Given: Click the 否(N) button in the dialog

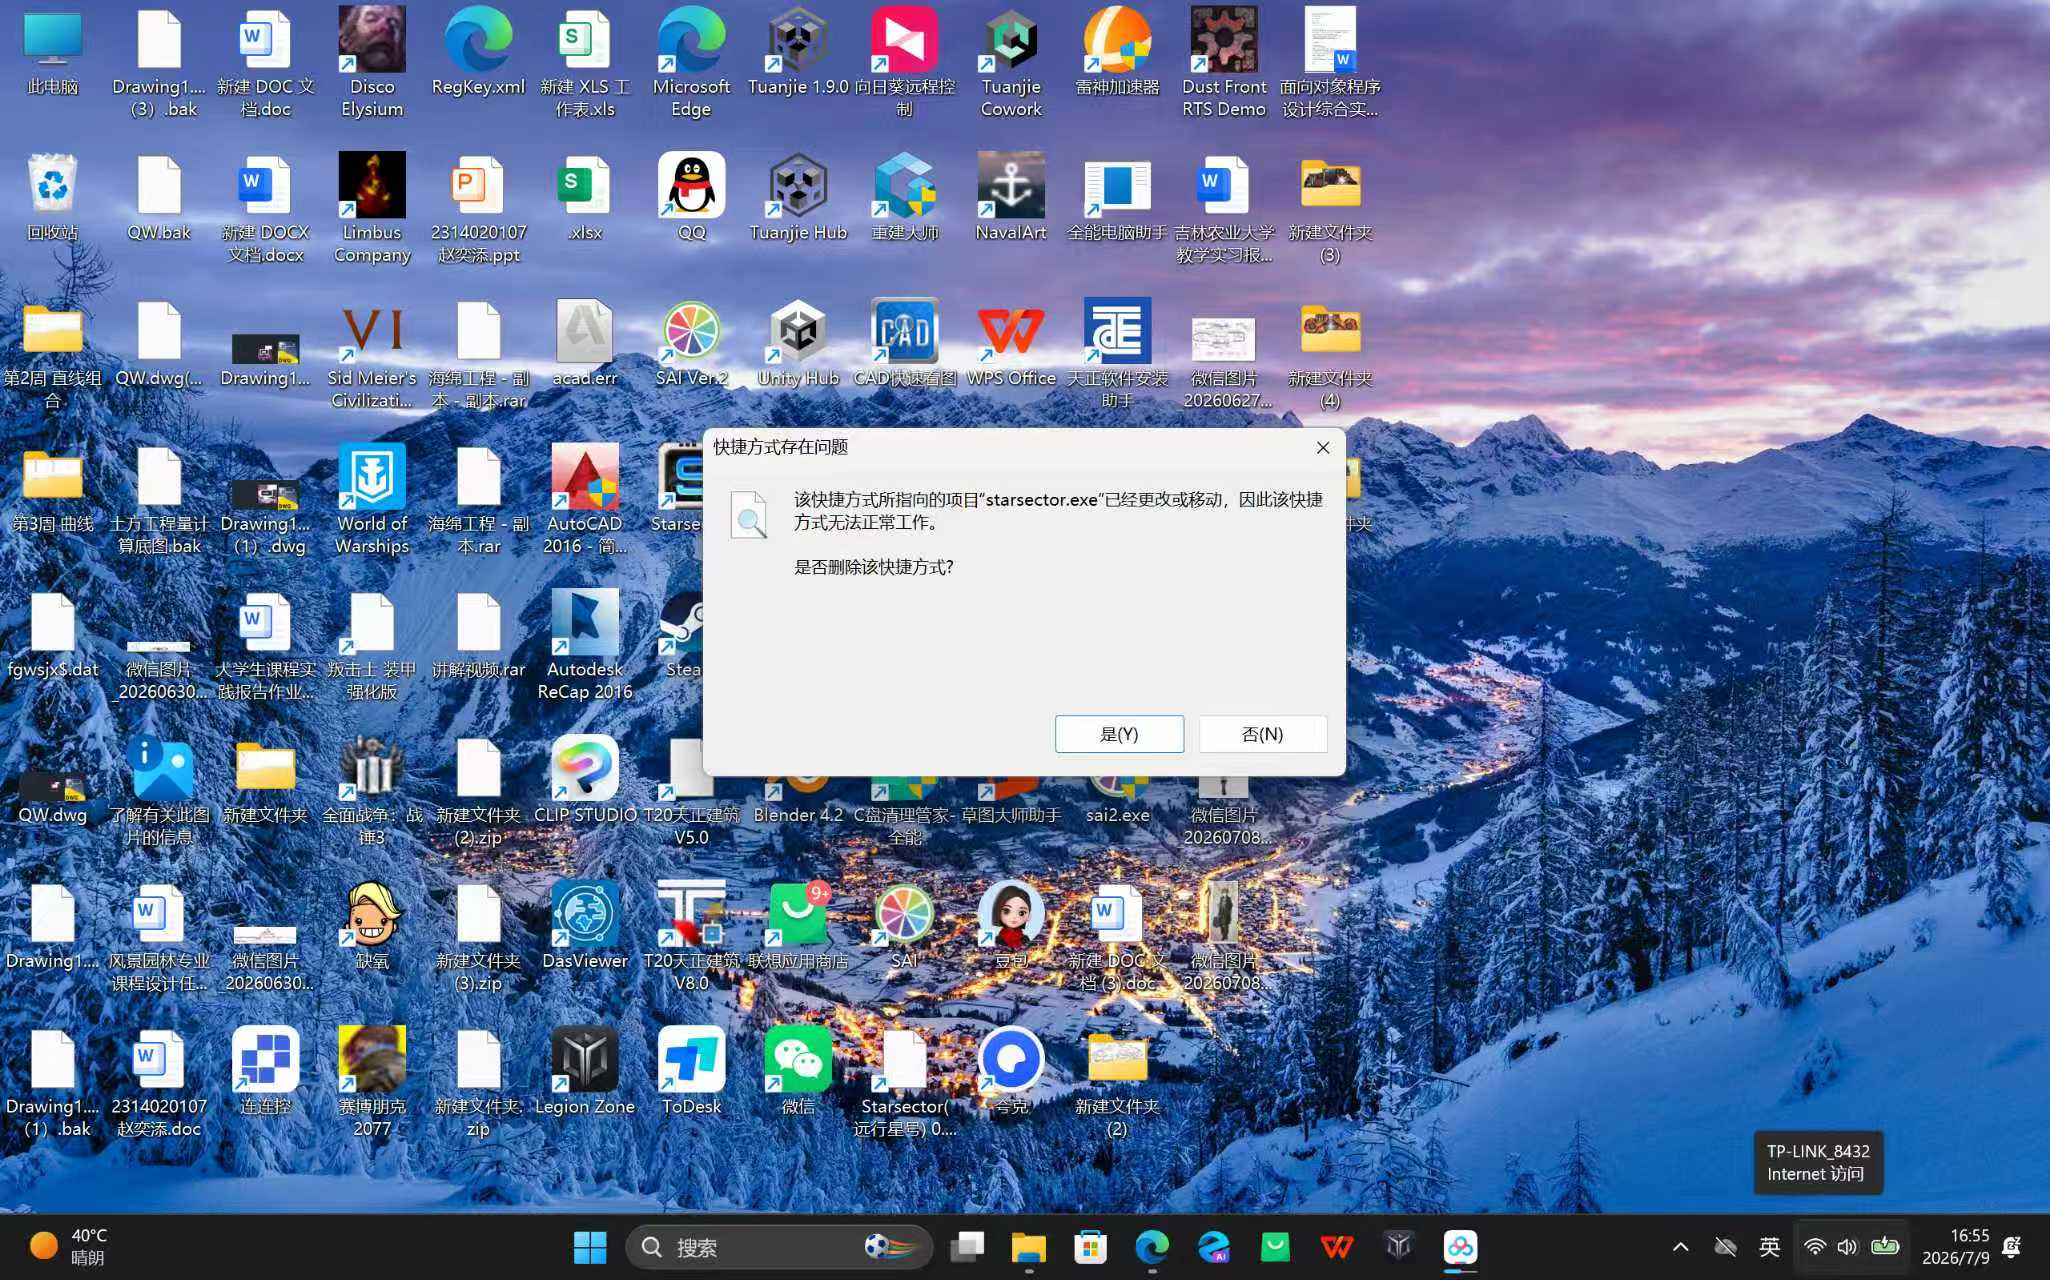Looking at the screenshot, I should pos(1262,734).
